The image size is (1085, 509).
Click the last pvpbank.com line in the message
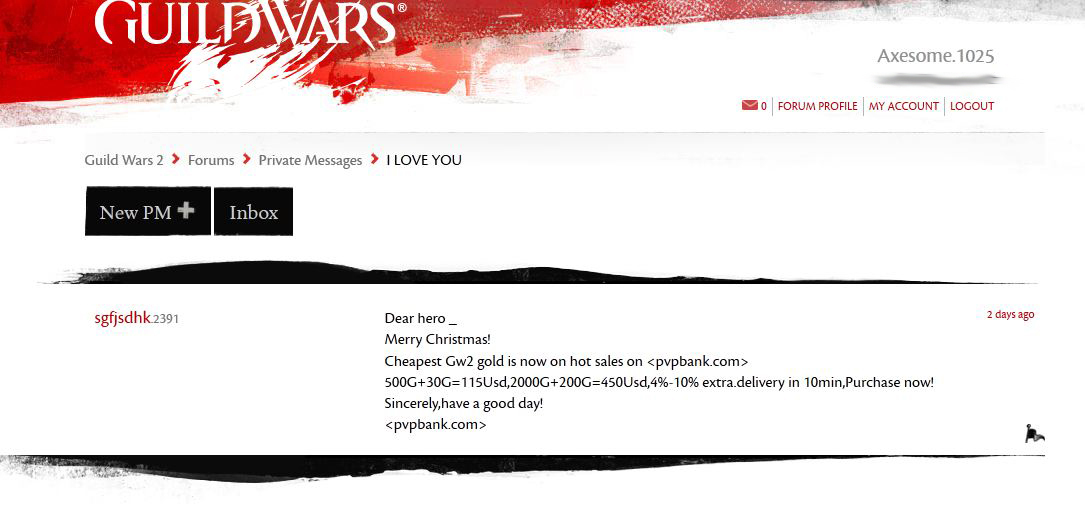point(435,424)
